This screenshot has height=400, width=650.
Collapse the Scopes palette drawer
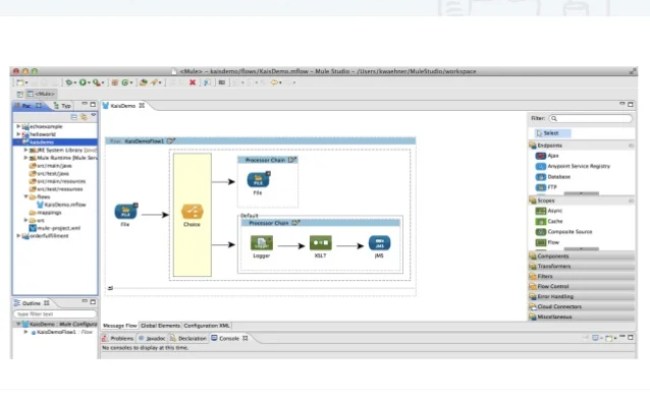(x=582, y=201)
